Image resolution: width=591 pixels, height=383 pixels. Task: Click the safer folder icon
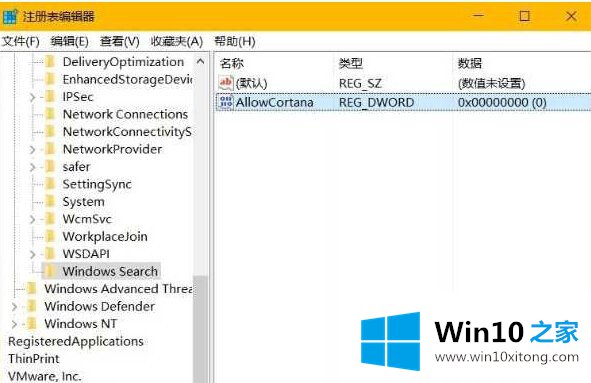pyautogui.click(x=50, y=166)
